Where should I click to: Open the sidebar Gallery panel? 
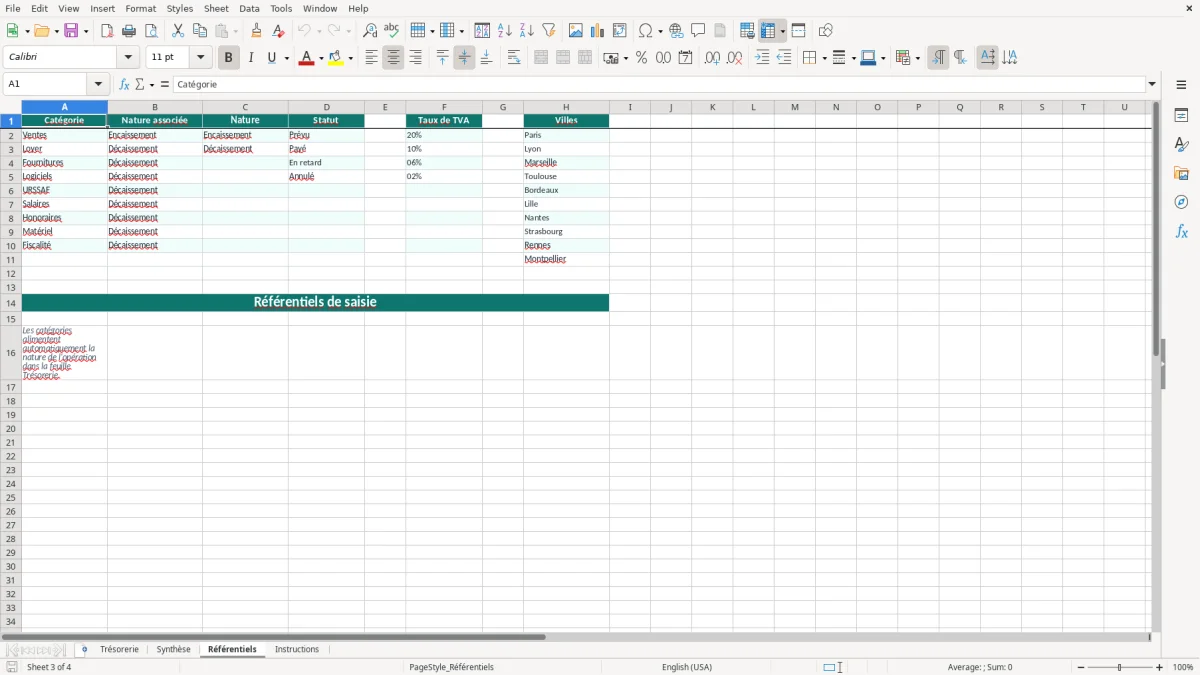click(x=1181, y=173)
